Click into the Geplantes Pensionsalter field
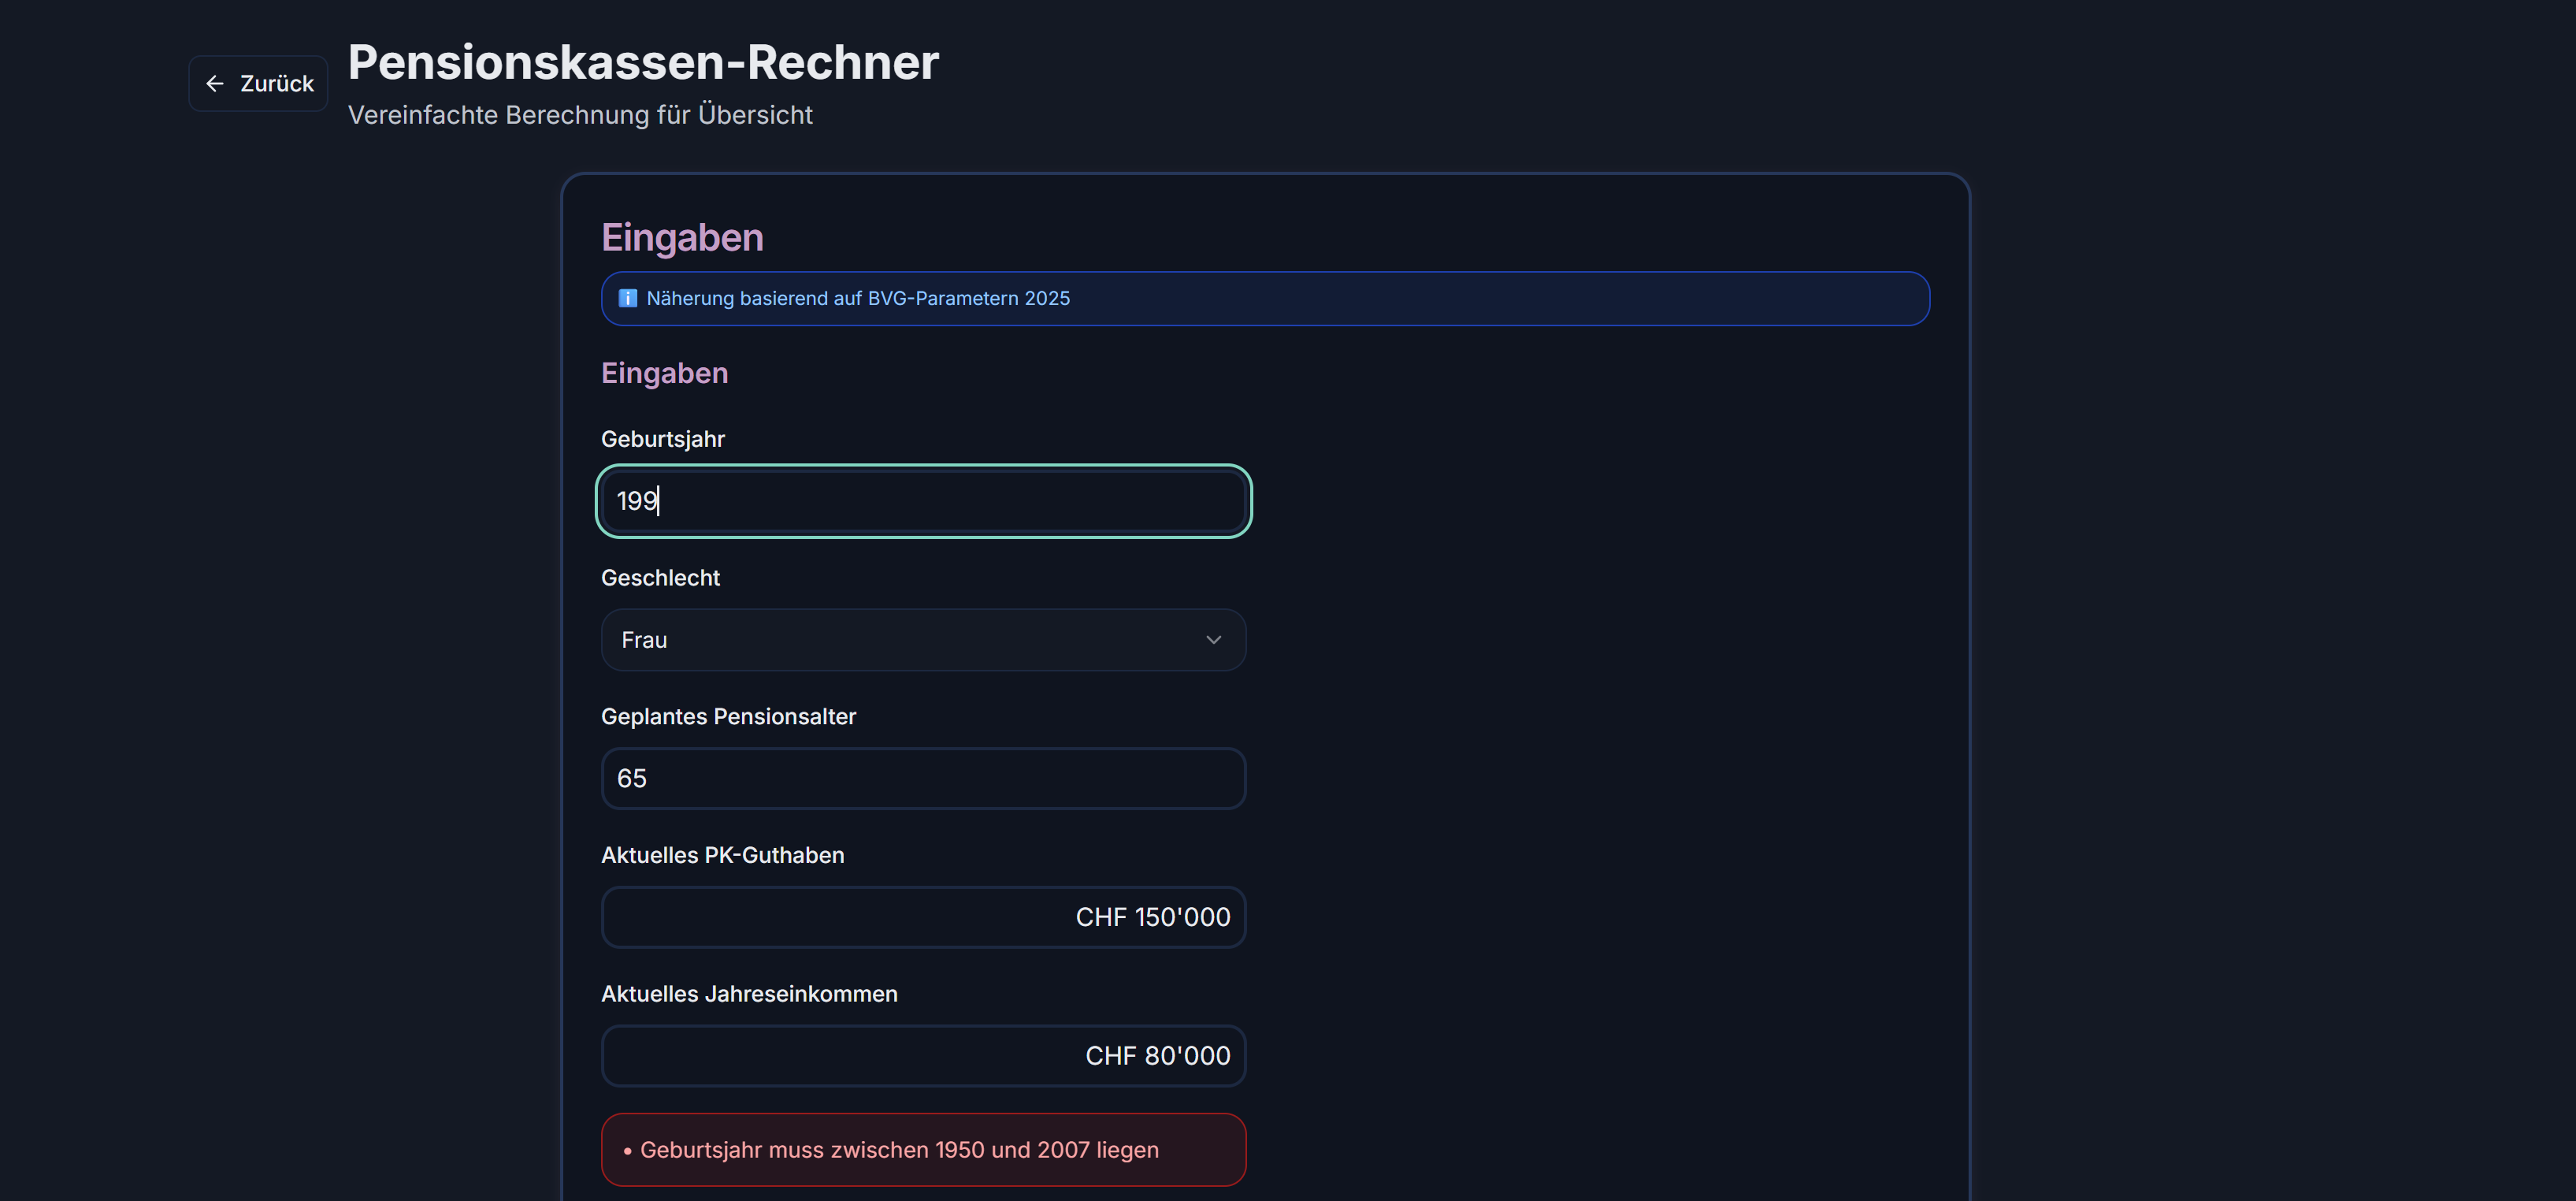Image resolution: width=2576 pixels, height=1201 pixels. point(922,778)
